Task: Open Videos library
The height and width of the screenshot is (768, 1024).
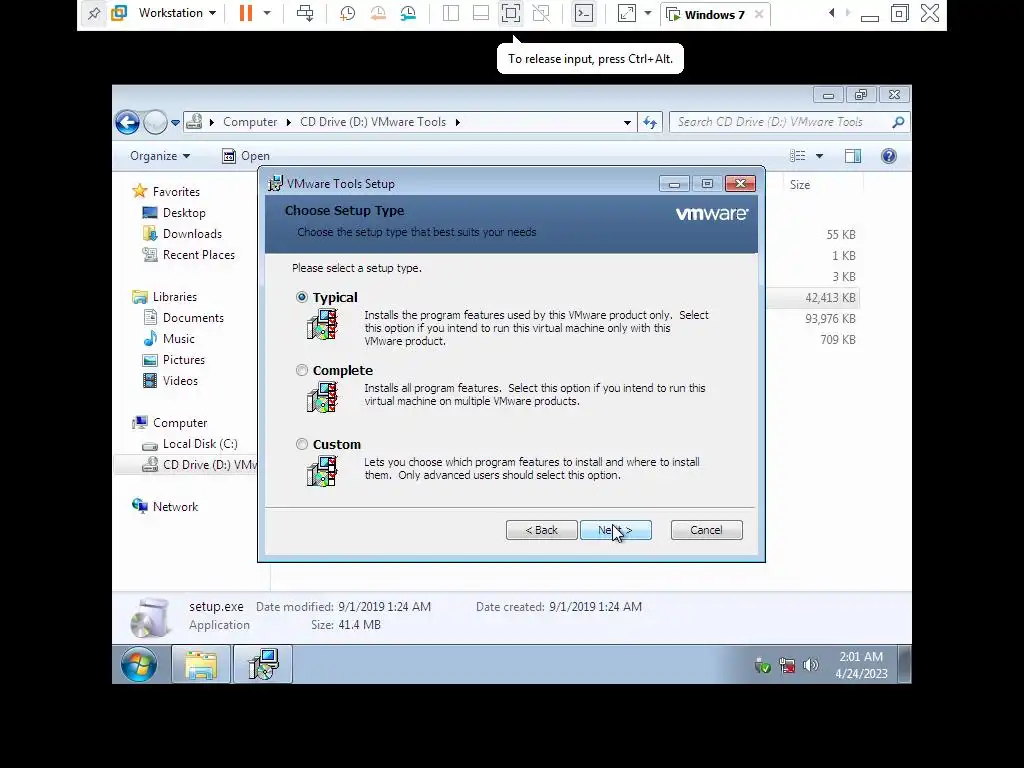Action: (180, 381)
